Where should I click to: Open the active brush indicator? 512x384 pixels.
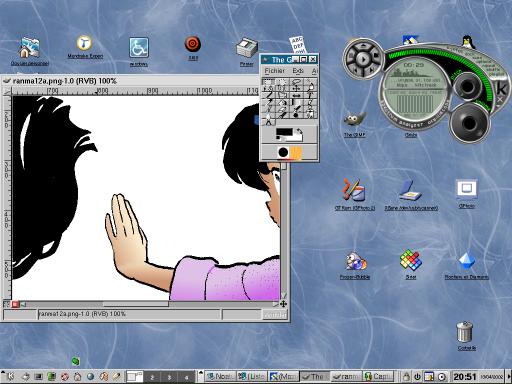283,153
